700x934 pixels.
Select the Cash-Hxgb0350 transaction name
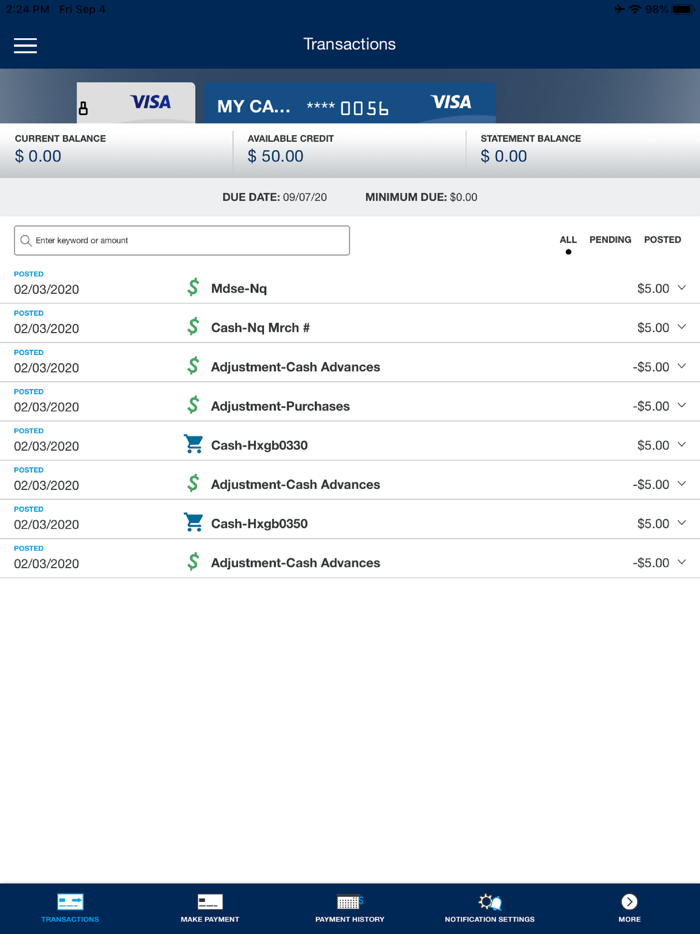point(259,524)
